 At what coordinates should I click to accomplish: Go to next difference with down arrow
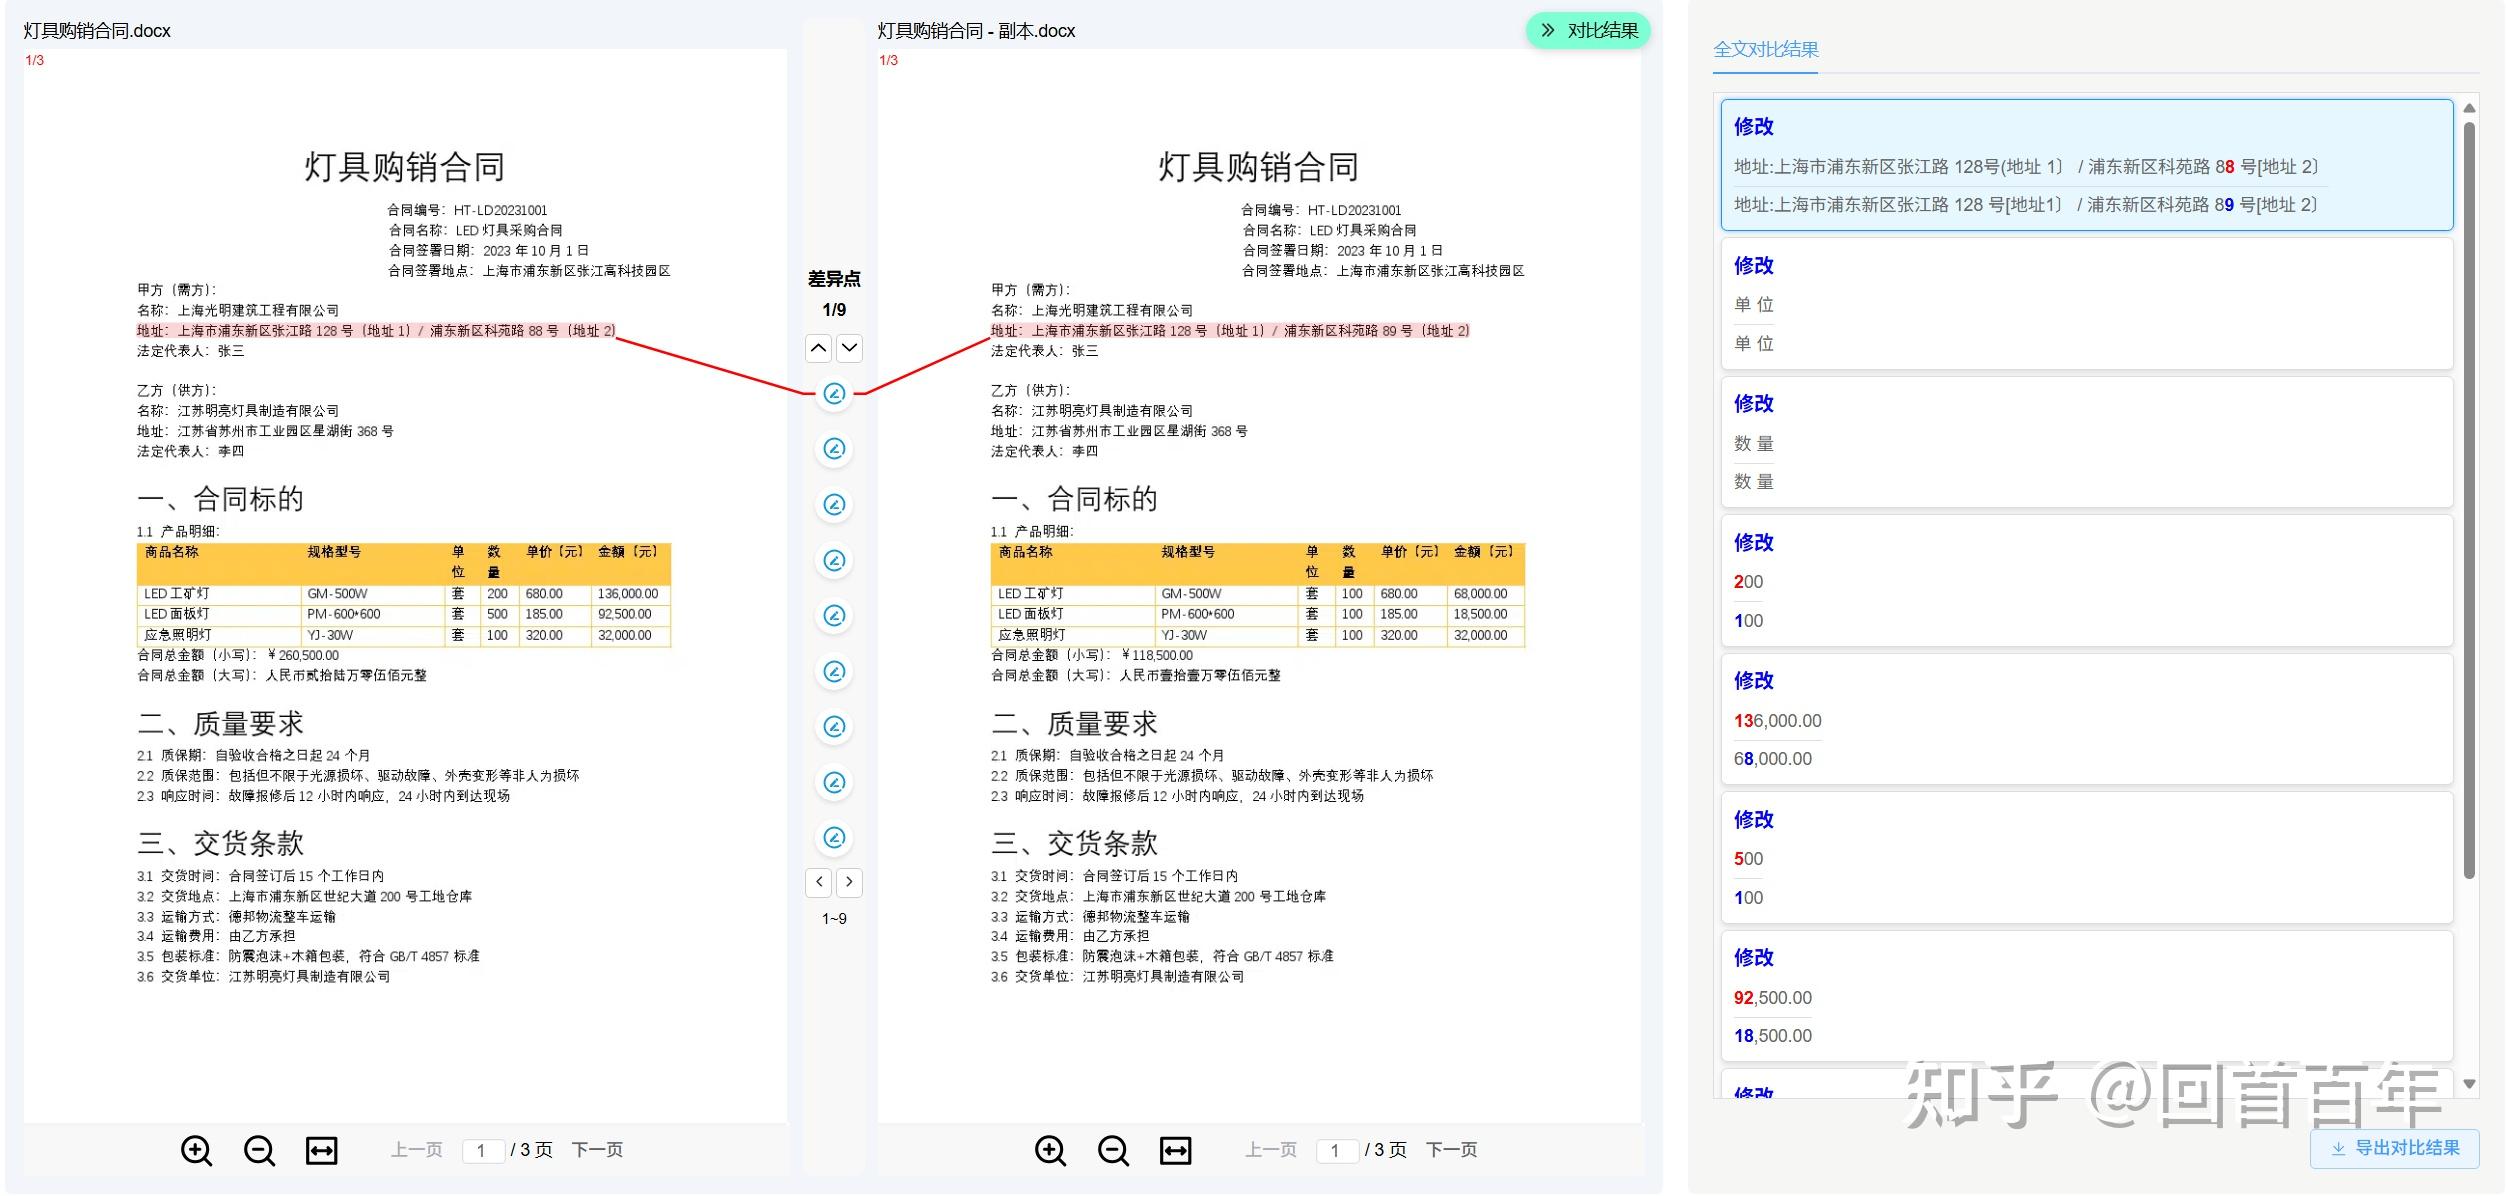point(849,348)
